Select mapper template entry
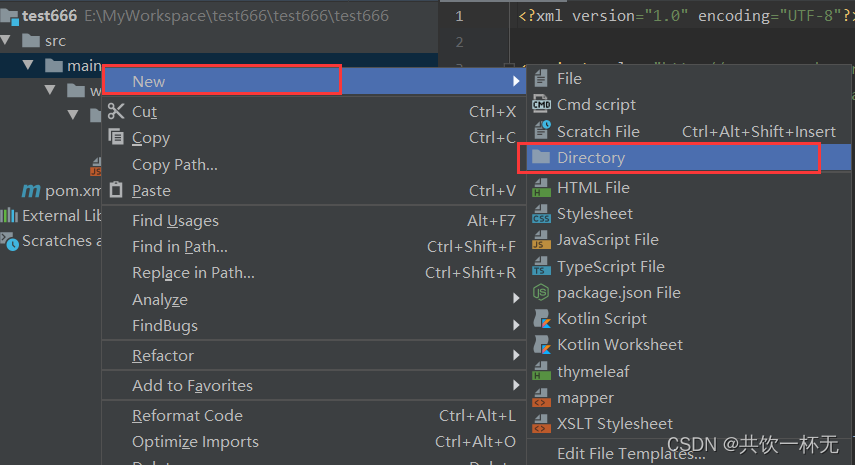The image size is (855, 465). click(x=689, y=397)
